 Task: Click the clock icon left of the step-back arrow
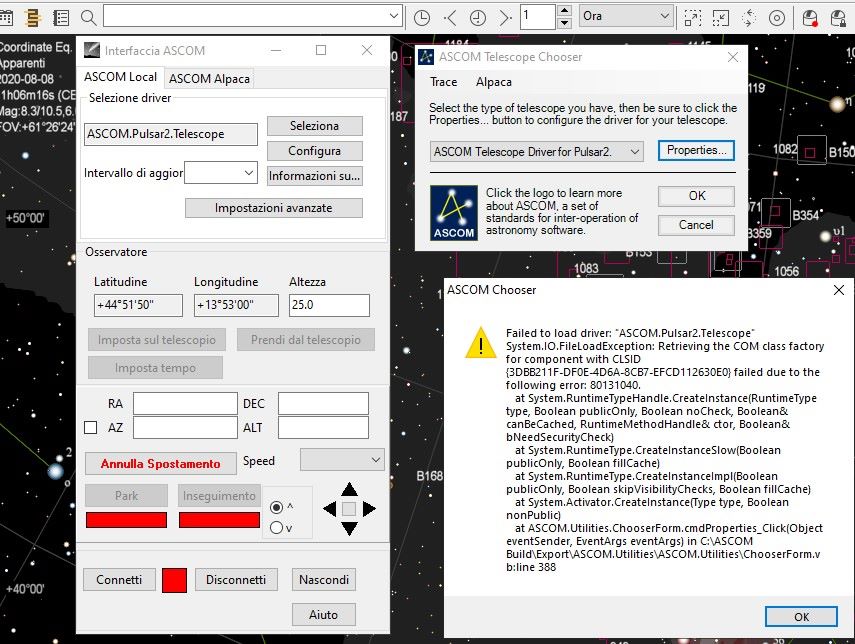(x=422, y=18)
